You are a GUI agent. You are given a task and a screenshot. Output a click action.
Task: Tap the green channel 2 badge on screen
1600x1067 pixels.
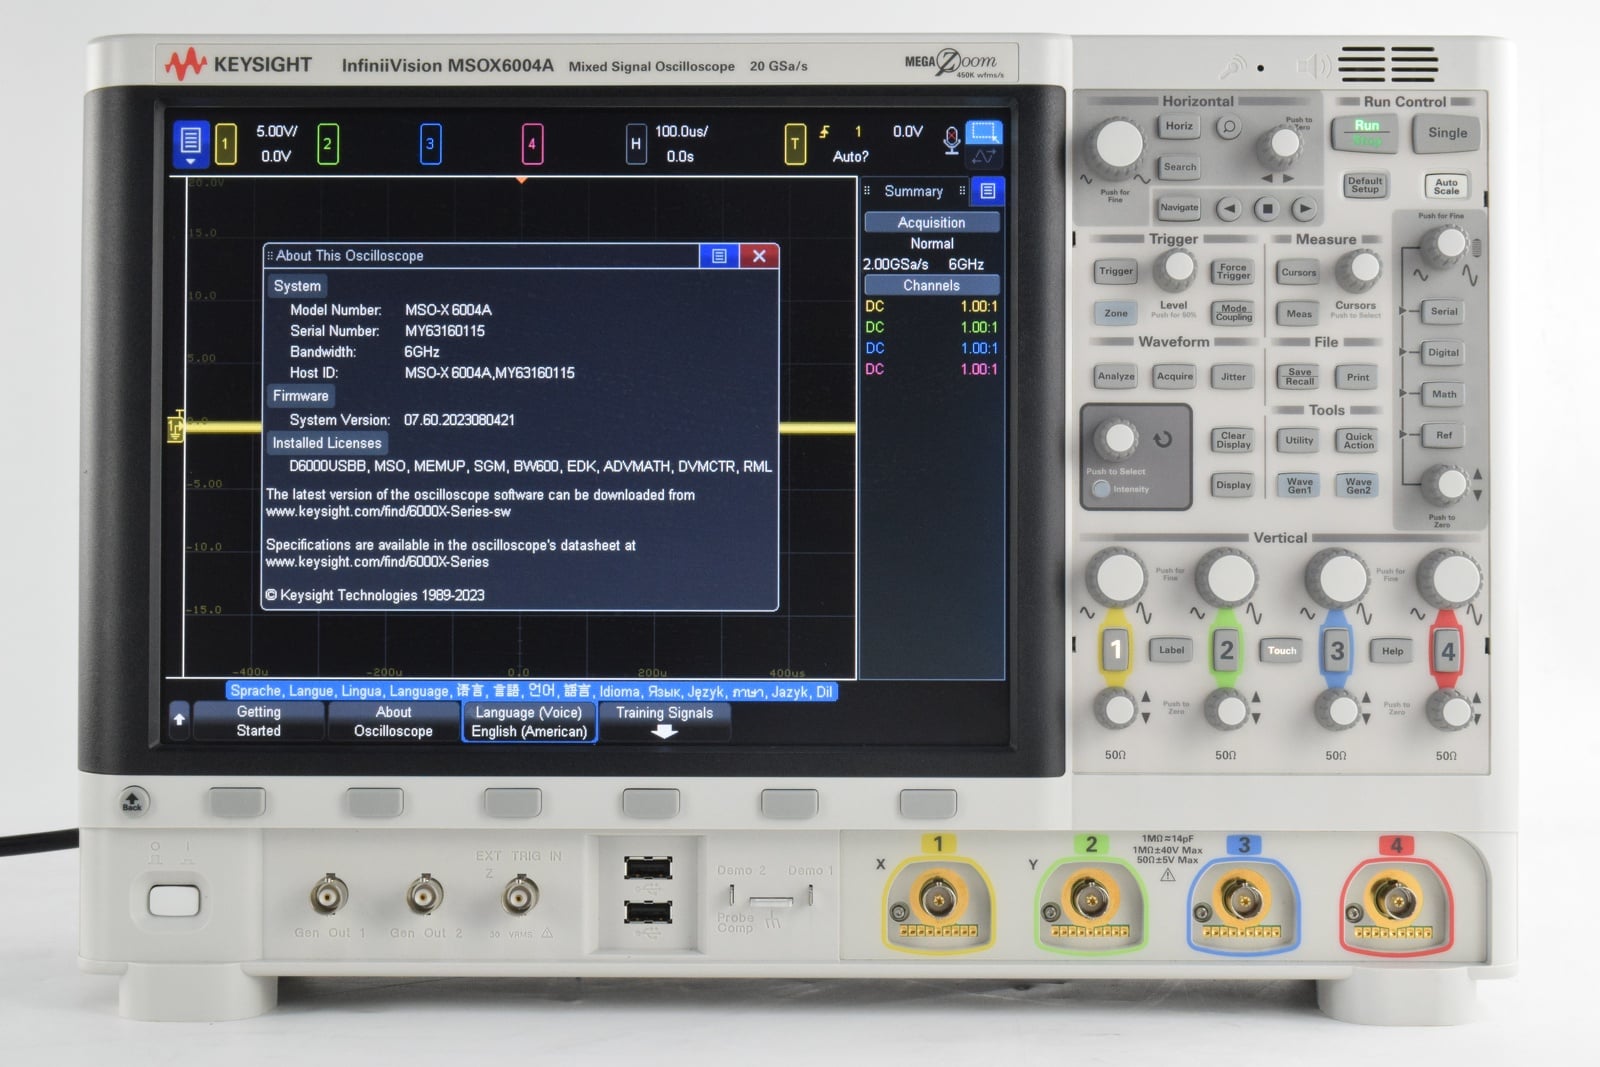pyautogui.click(x=327, y=144)
